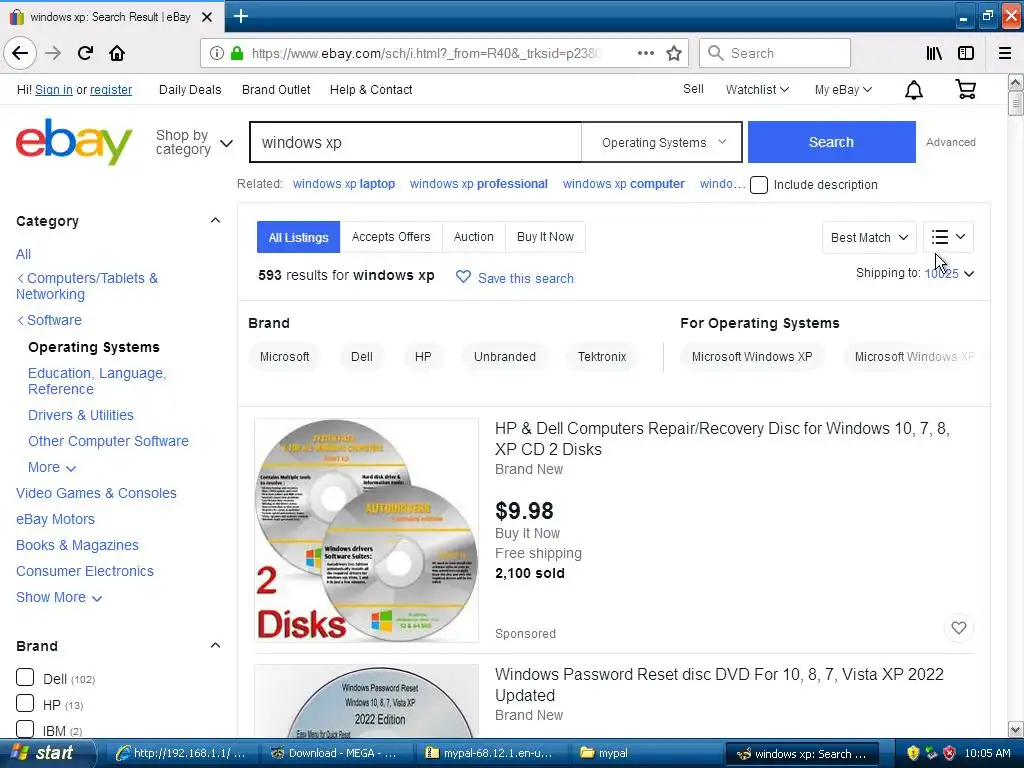1024x768 pixels.
Task: Reload the page with the refresh icon
Action: click(85, 53)
